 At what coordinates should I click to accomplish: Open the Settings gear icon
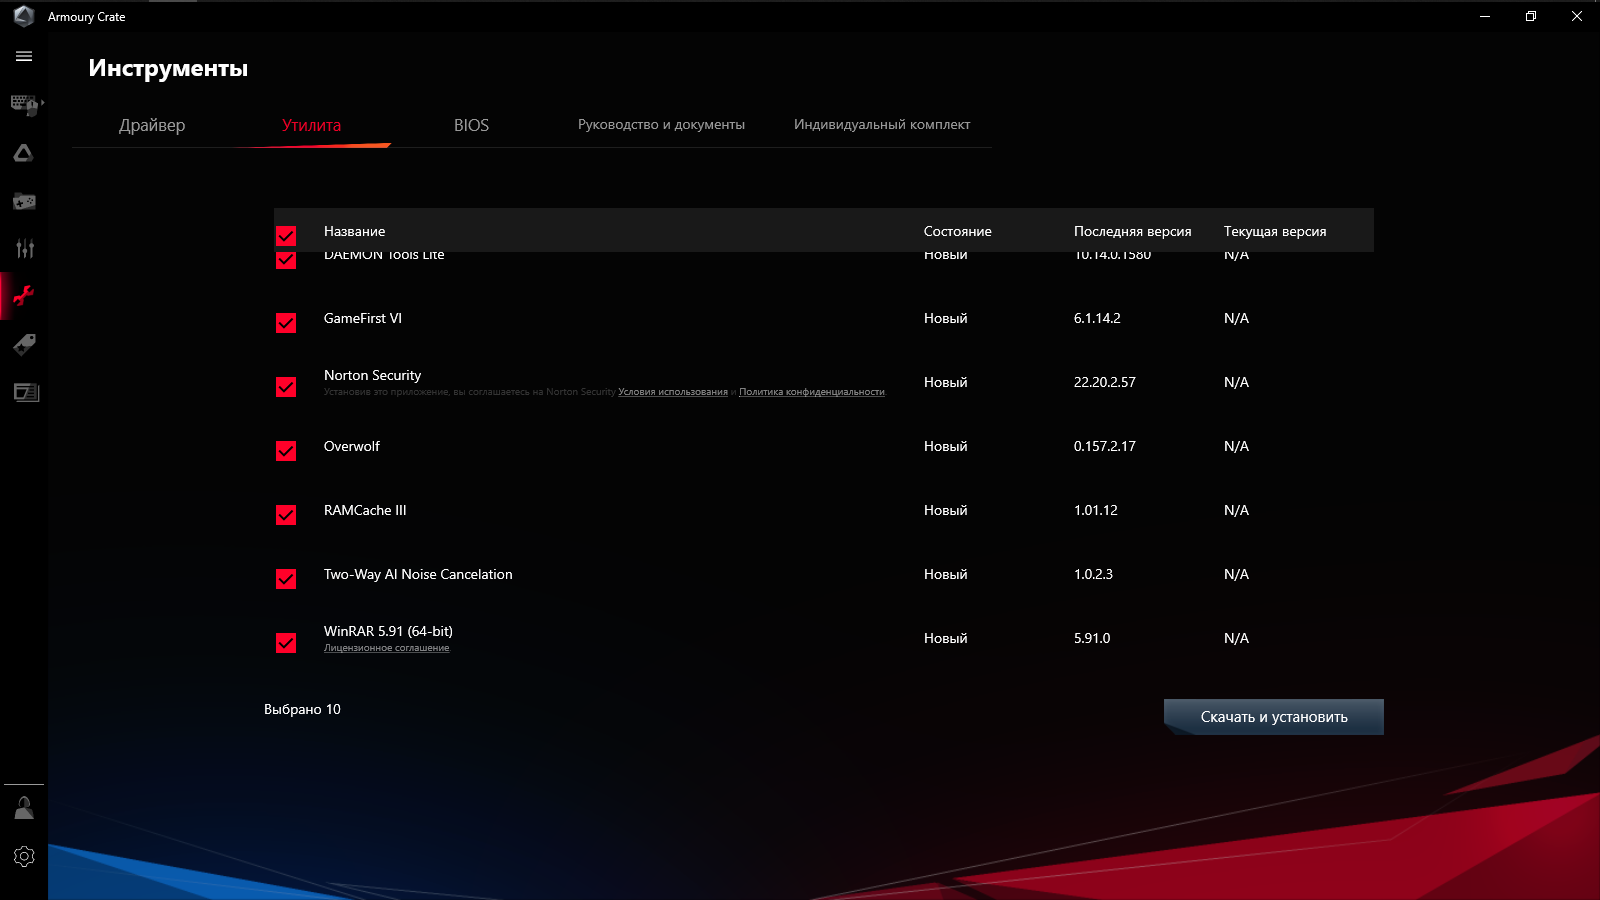click(x=24, y=856)
